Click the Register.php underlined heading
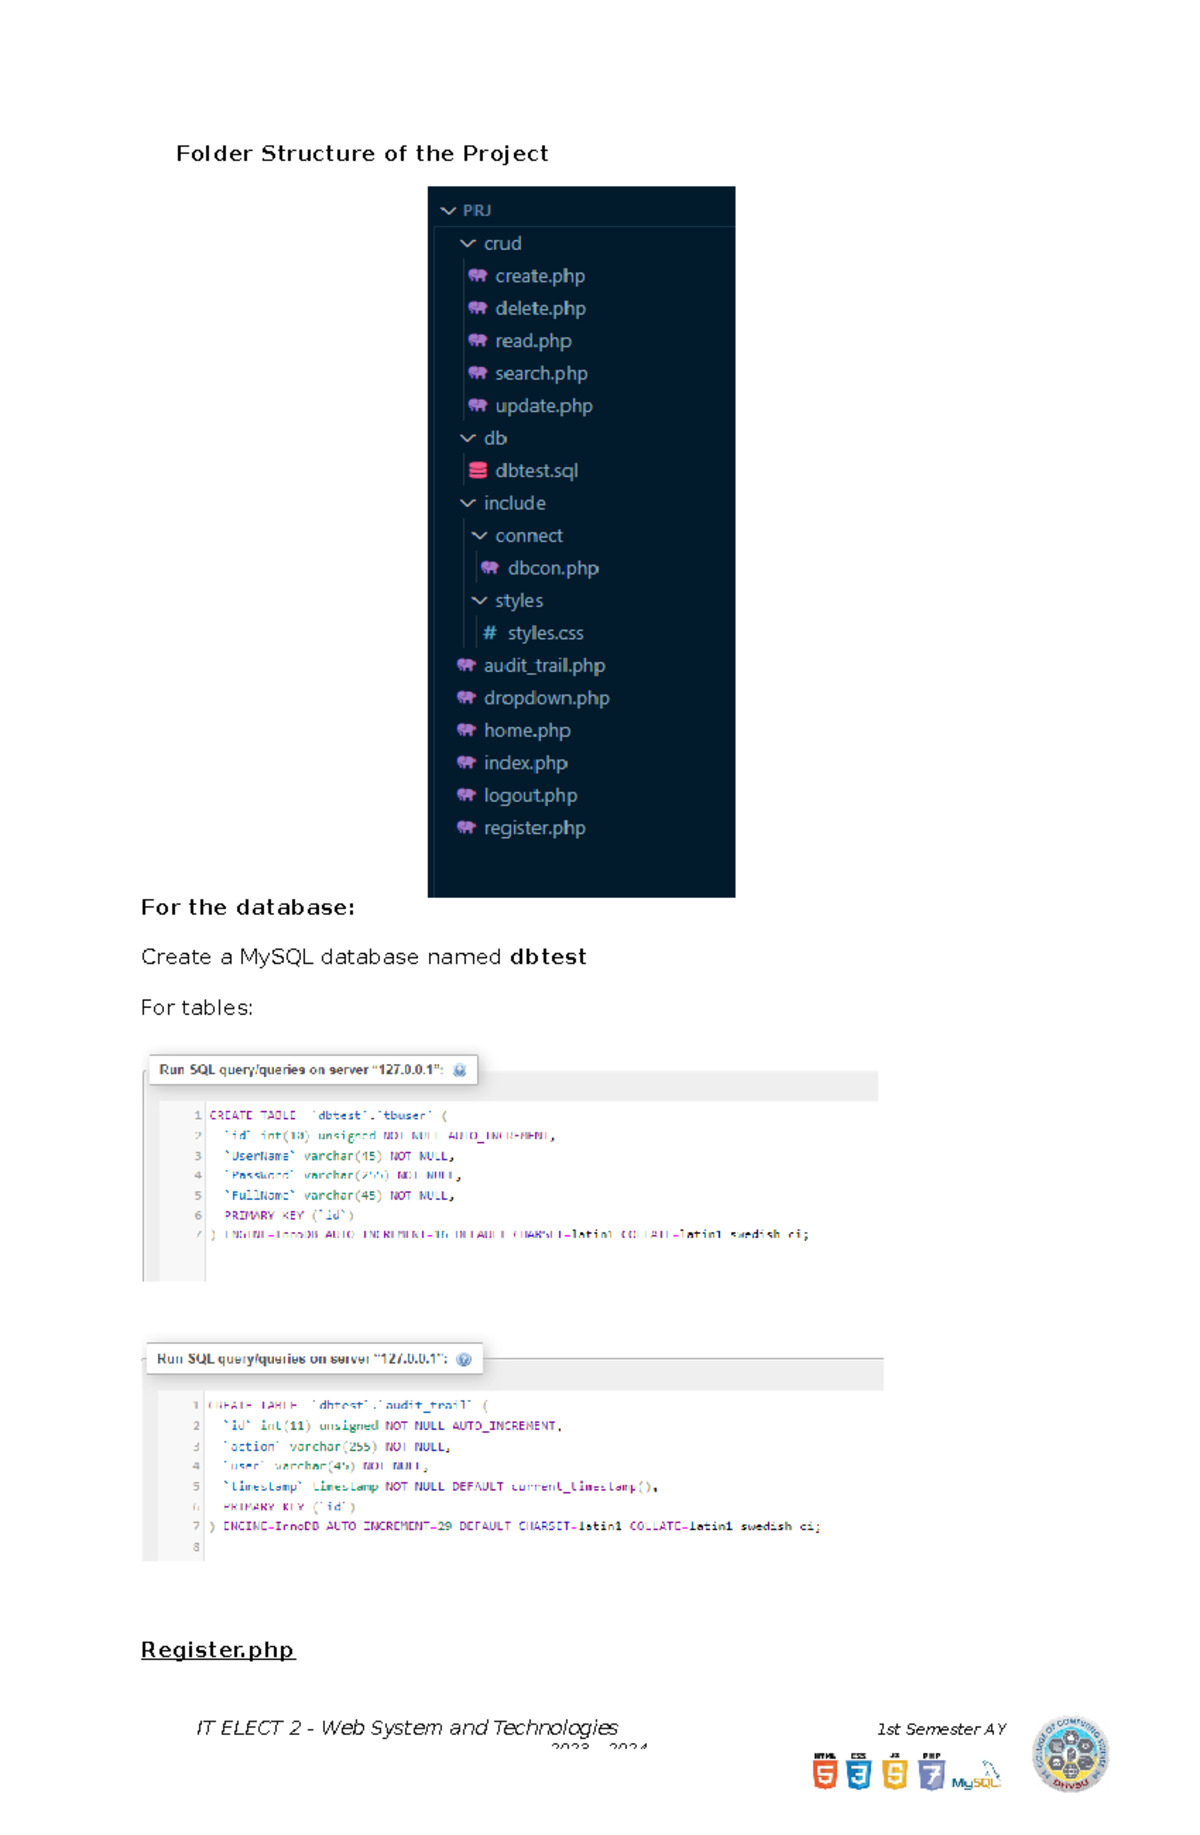1200x1835 pixels. point(218,1650)
